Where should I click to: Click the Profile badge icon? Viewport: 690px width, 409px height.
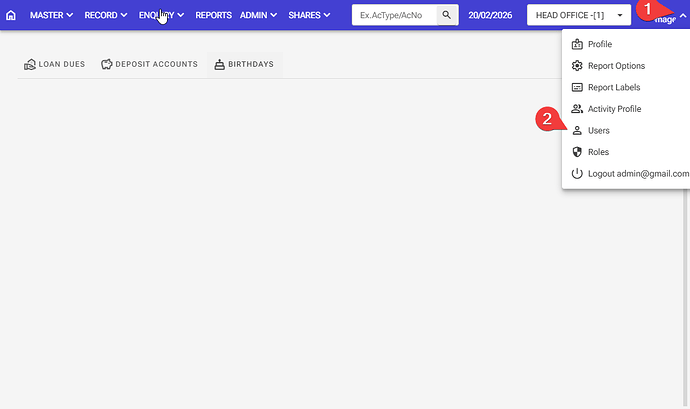(577, 44)
